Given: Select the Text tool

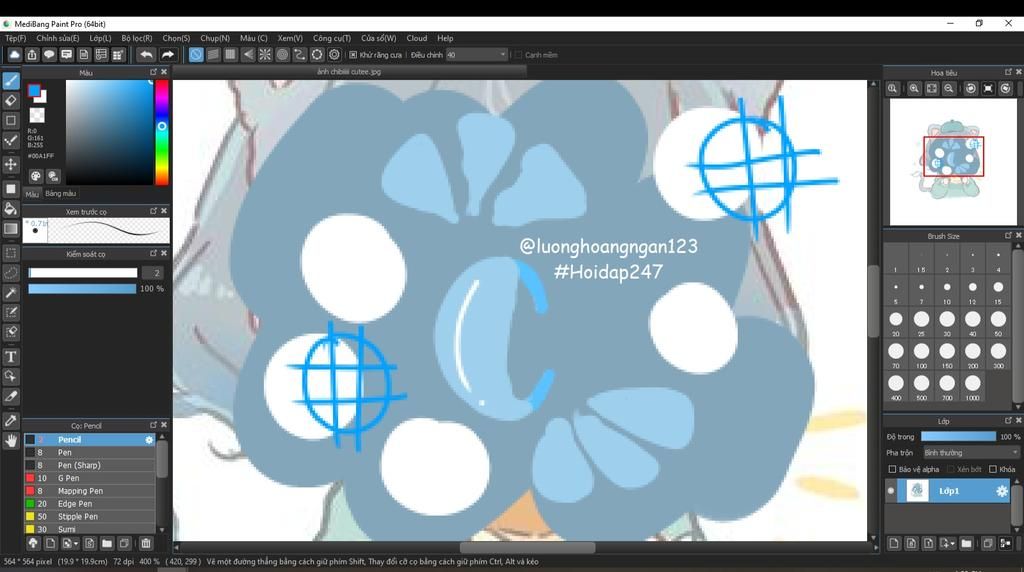Looking at the screenshot, I should tap(11, 357).
